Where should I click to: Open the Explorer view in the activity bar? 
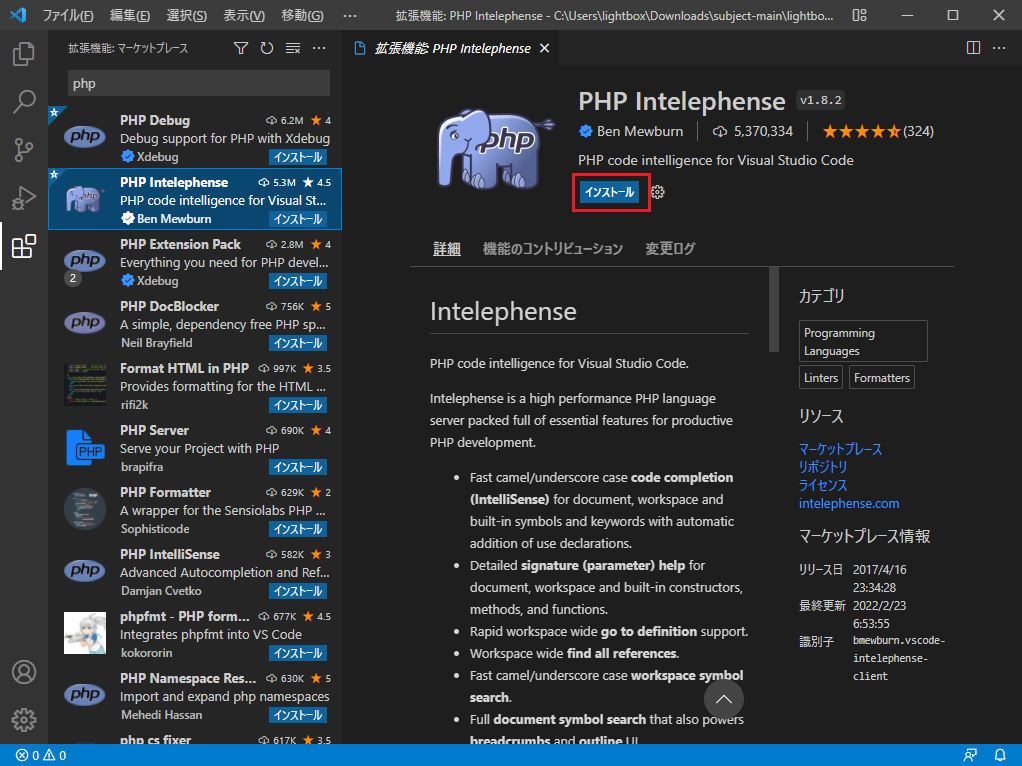(24, 54)
